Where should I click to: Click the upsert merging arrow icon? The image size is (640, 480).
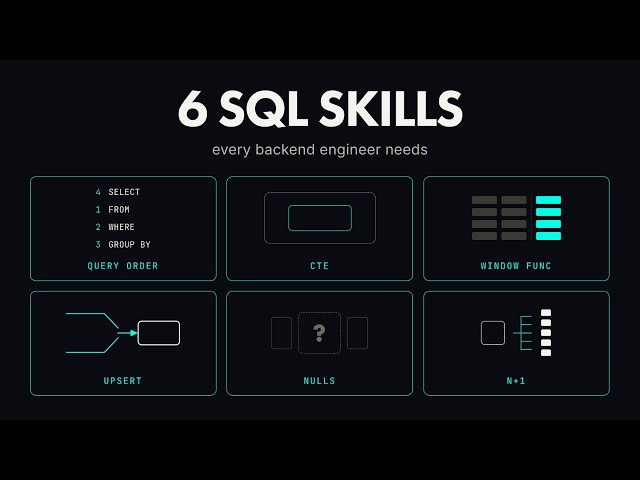pyautogui.click(x=123, y=333)
